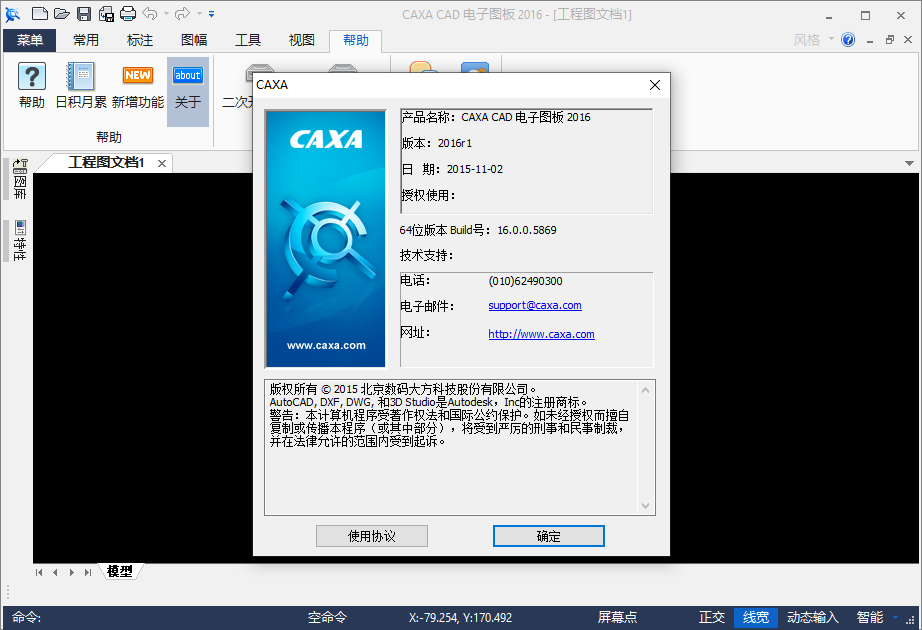Open the Redo history dropdown arrow

199,14
